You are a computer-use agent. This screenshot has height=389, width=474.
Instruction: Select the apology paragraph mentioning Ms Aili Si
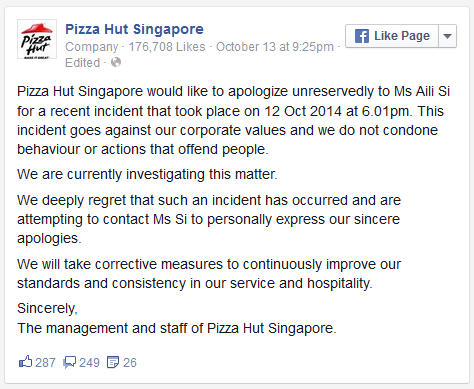coord(233,120)
